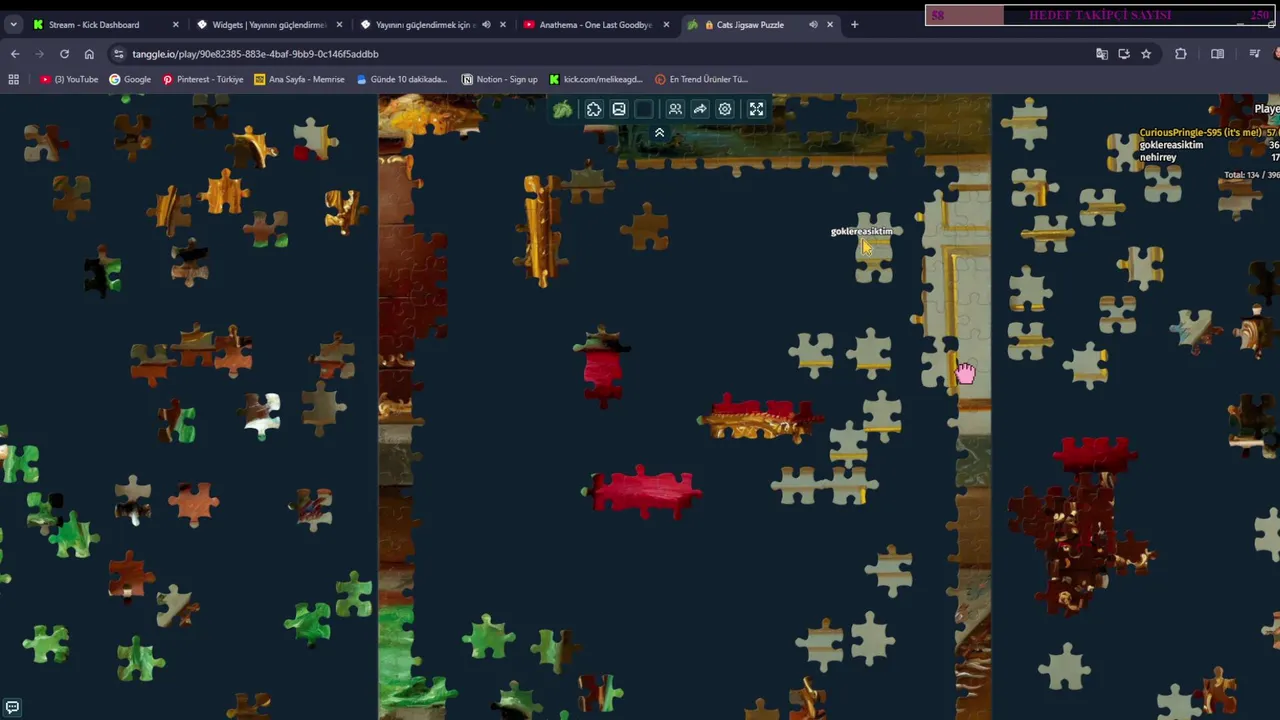Open the En Trend Ürünler bookmark
Screen dimensions: 1280x720
coord(701,79)
